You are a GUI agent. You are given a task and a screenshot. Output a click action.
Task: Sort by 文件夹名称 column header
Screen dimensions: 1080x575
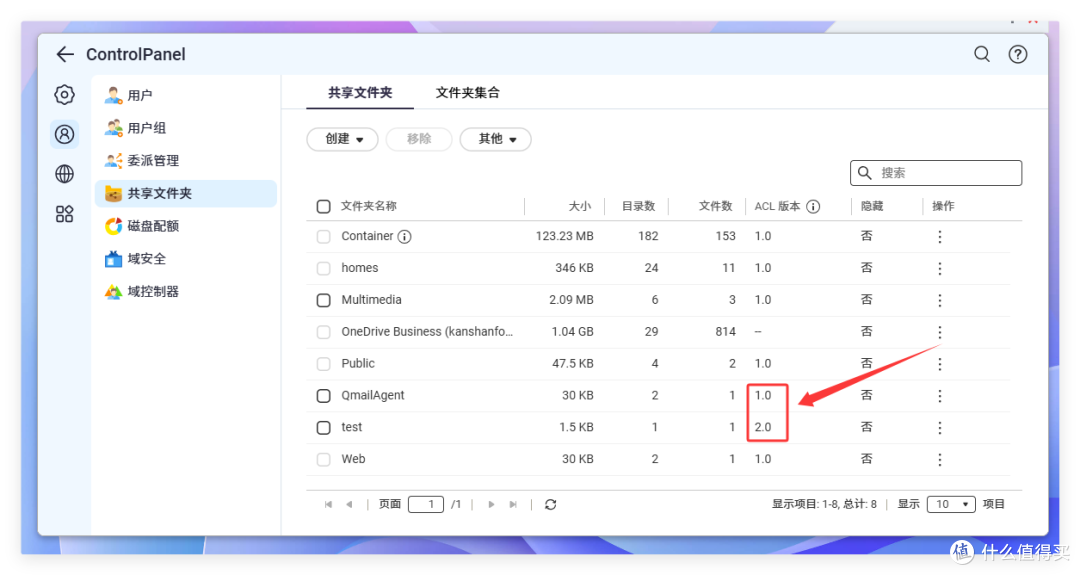368,207
